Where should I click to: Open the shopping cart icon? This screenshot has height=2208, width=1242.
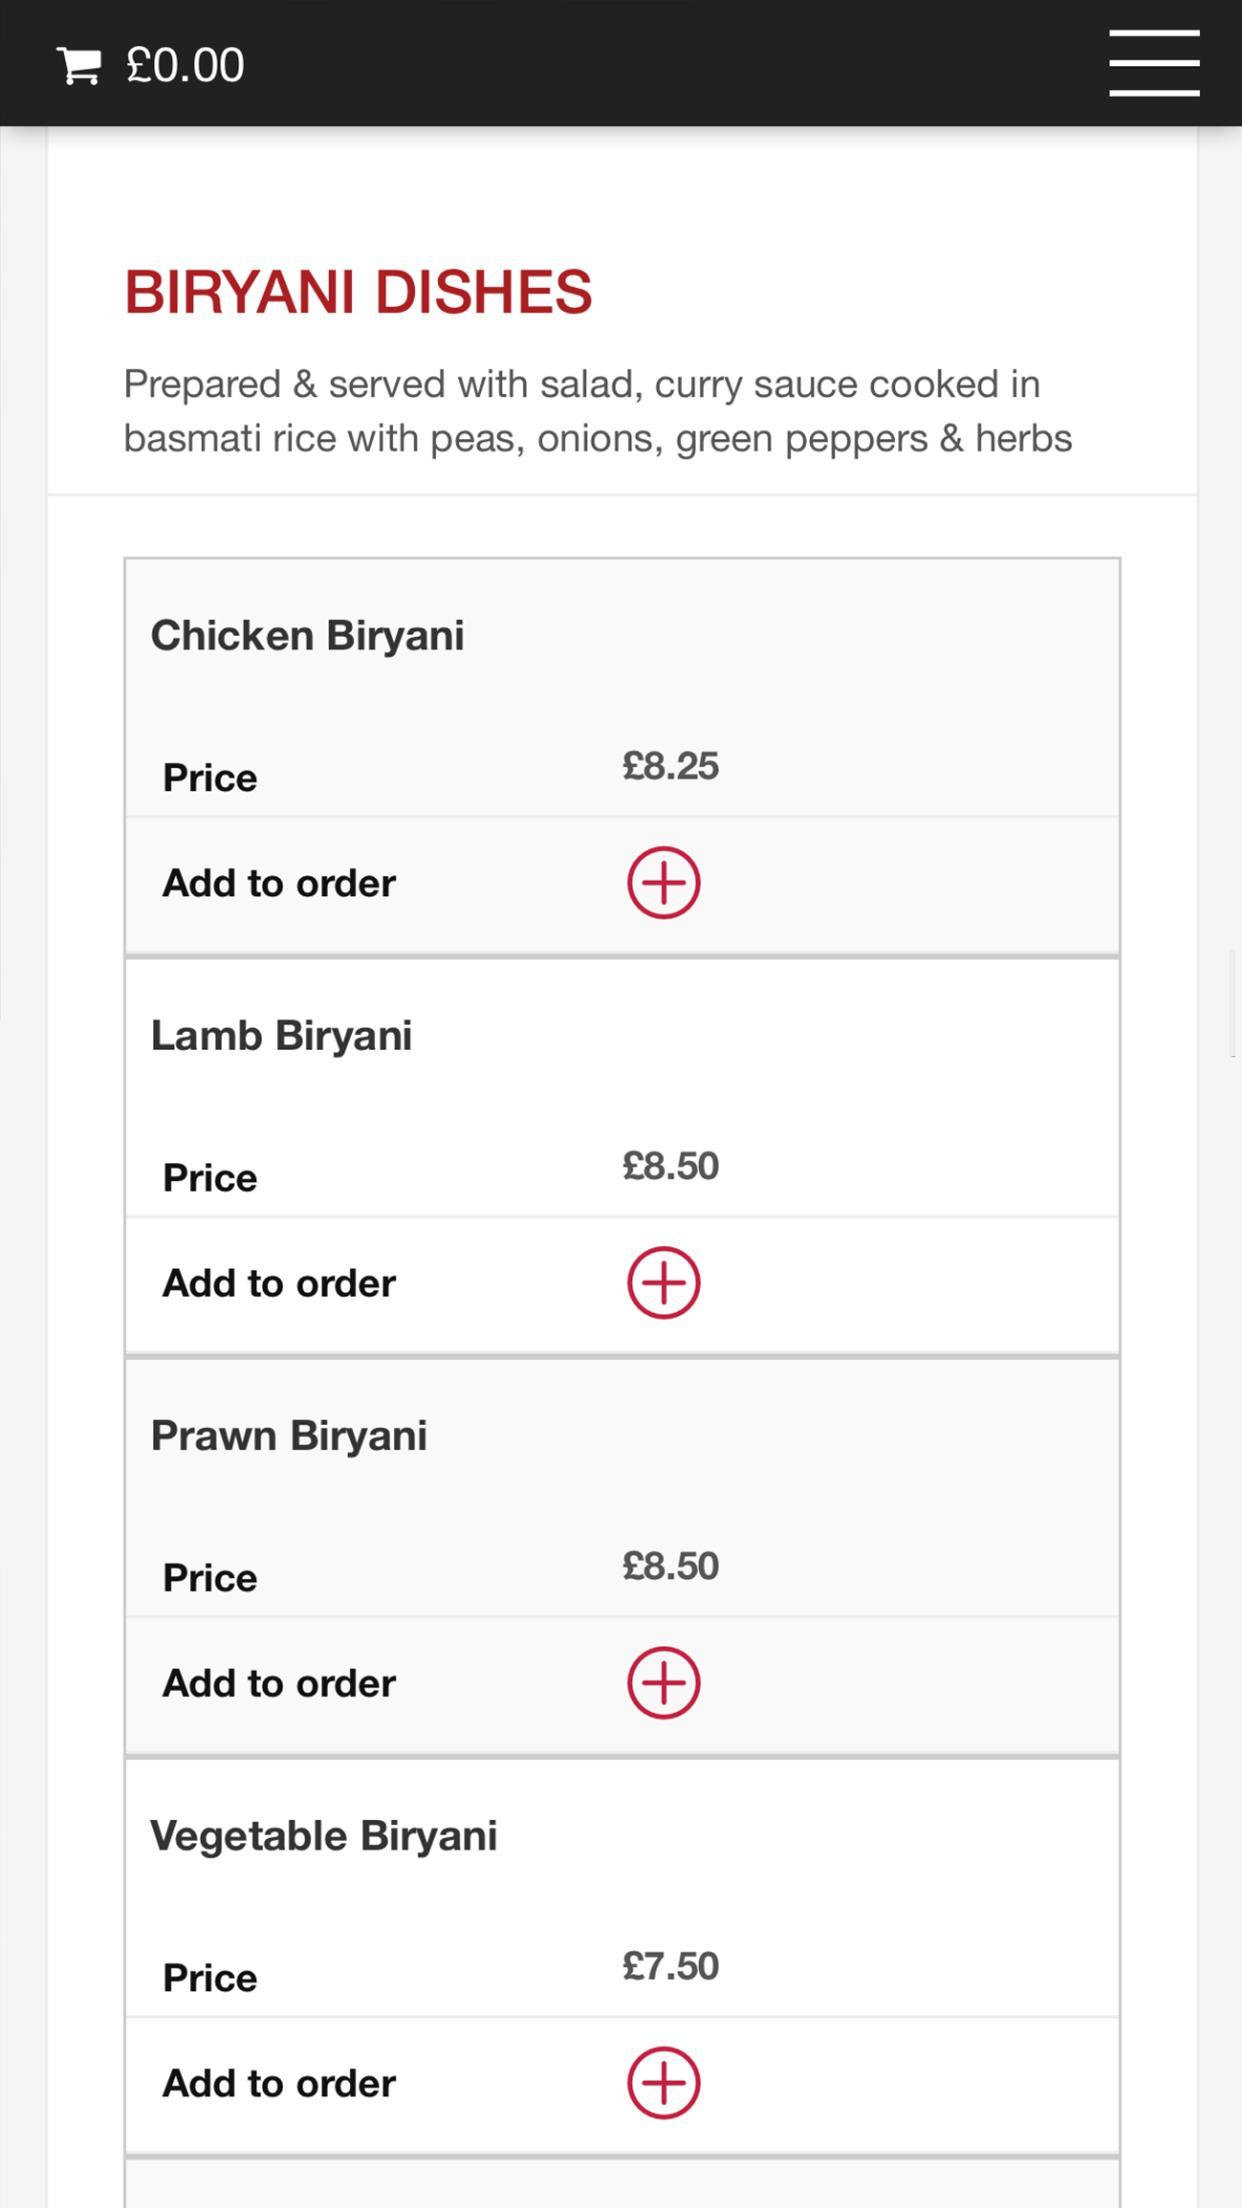(79, 66)
